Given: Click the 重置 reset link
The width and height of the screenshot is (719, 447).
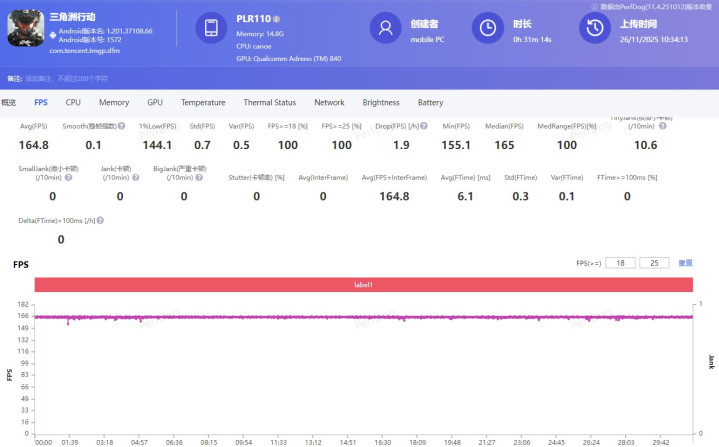Looking at the screenshot, I should coord(685,263).
